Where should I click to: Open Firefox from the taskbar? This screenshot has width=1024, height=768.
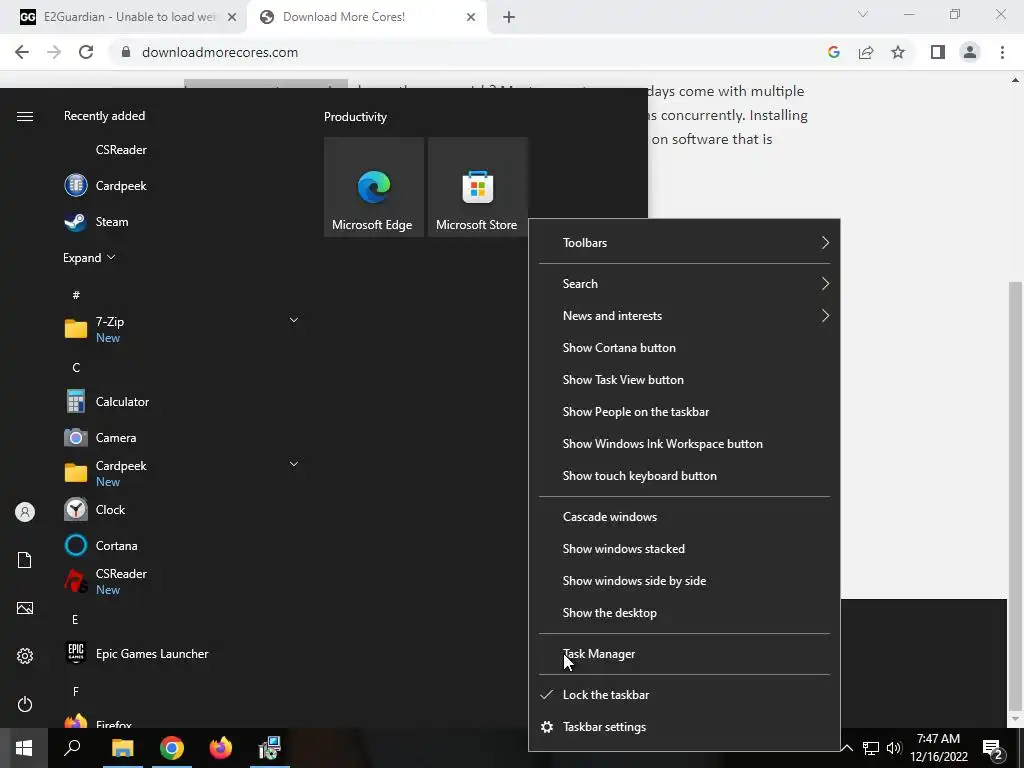(221, 748)
